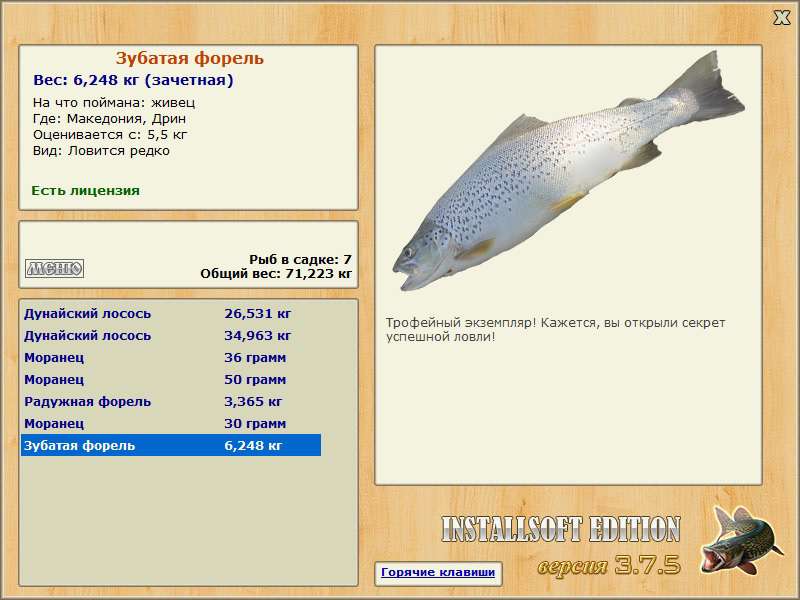800x600 pixels.
Task: Open the Горячие клавиши link
Action: pos(438,572)
